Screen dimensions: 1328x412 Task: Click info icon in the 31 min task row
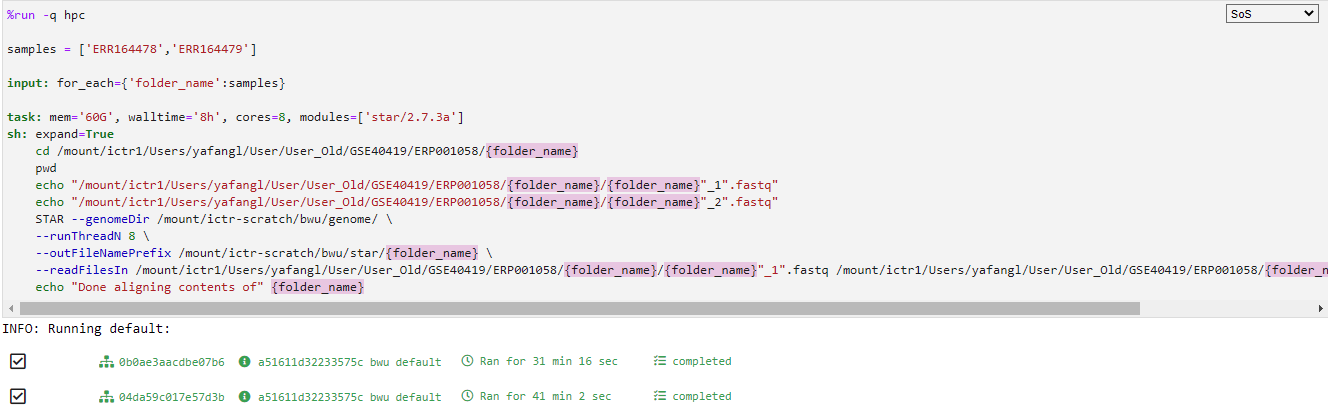(245, 361)
